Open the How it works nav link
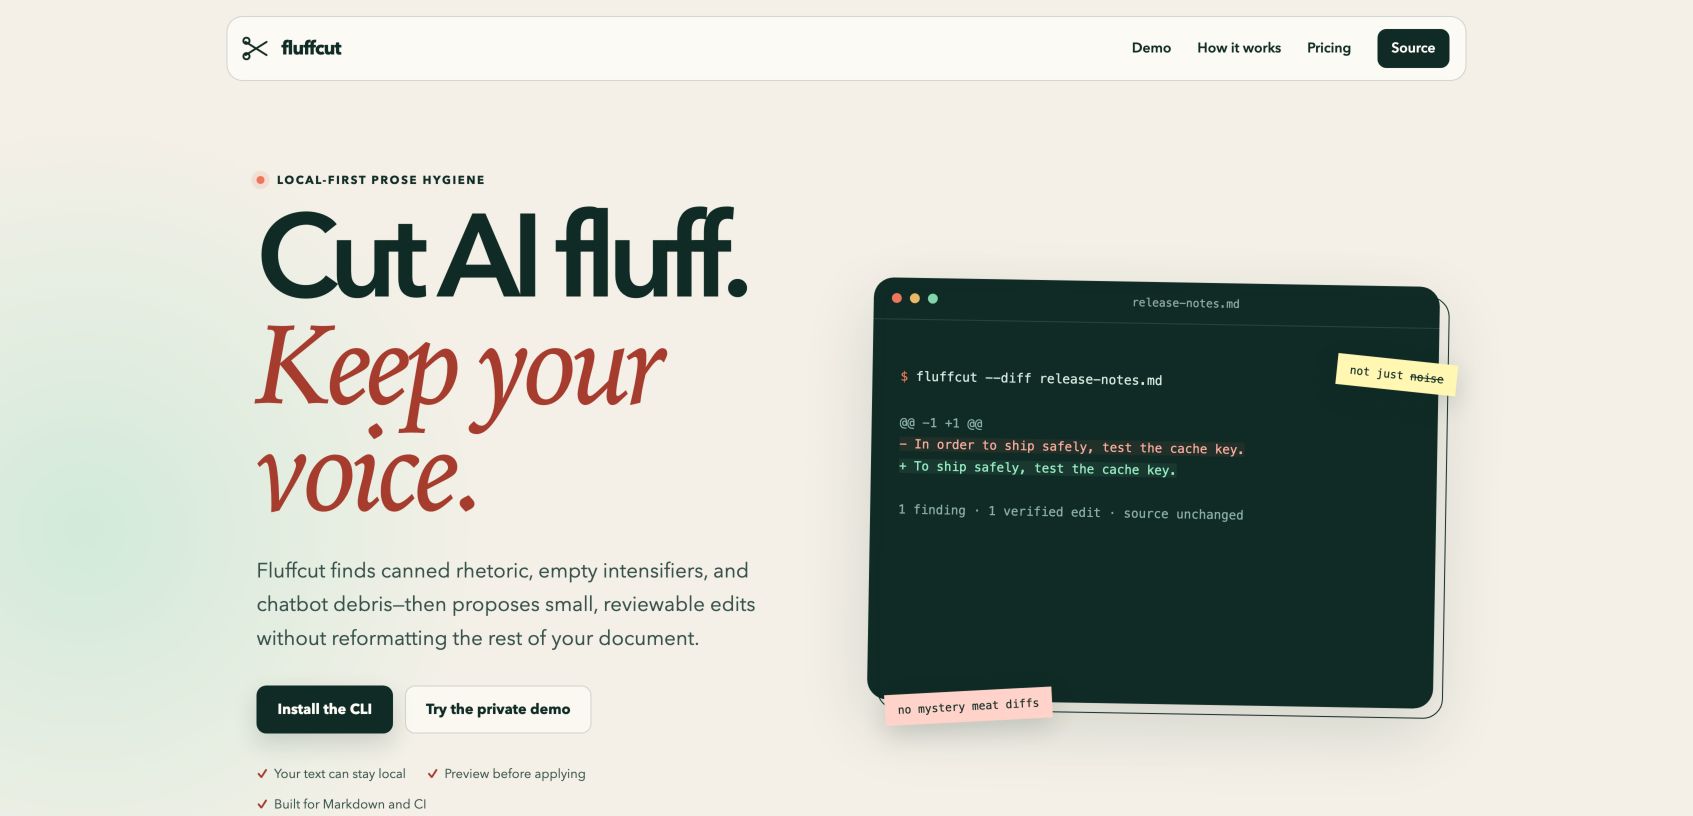The height and width of the screenshot is (816, 1693). tap(1239, 48)
